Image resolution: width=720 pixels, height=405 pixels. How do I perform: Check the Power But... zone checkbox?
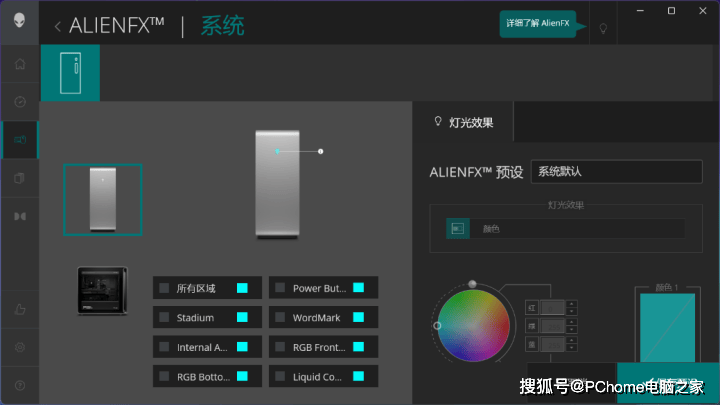coord(280,288)
